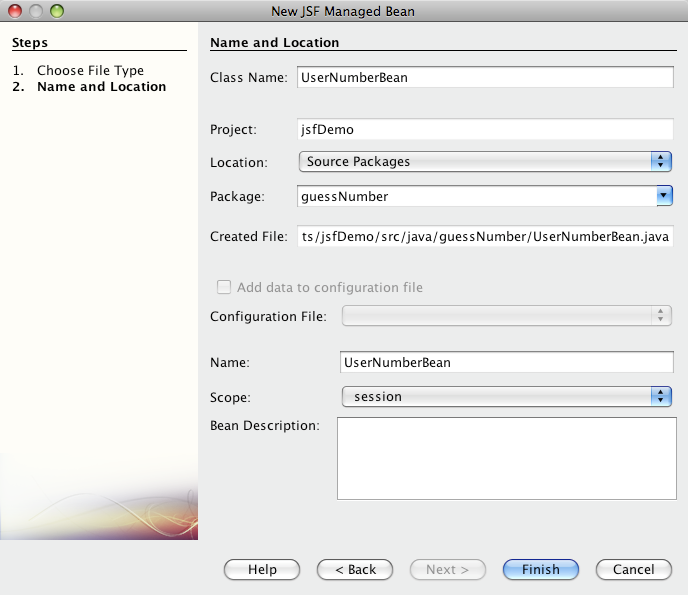Expand the Package combo box arrow
Image resolution: width=688 pixels, height=595 pixels.
(x=664, y=197)
